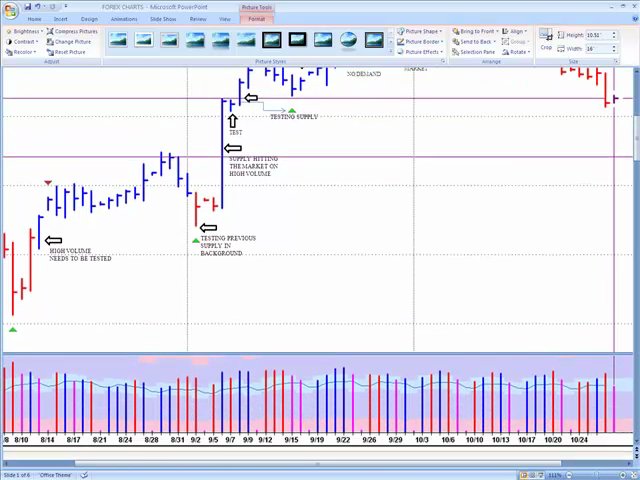Image resolution: width=640 pixels, height=480 pixels.
Task: Decrease the Width stepper down arrow
Action: (614, 51)
